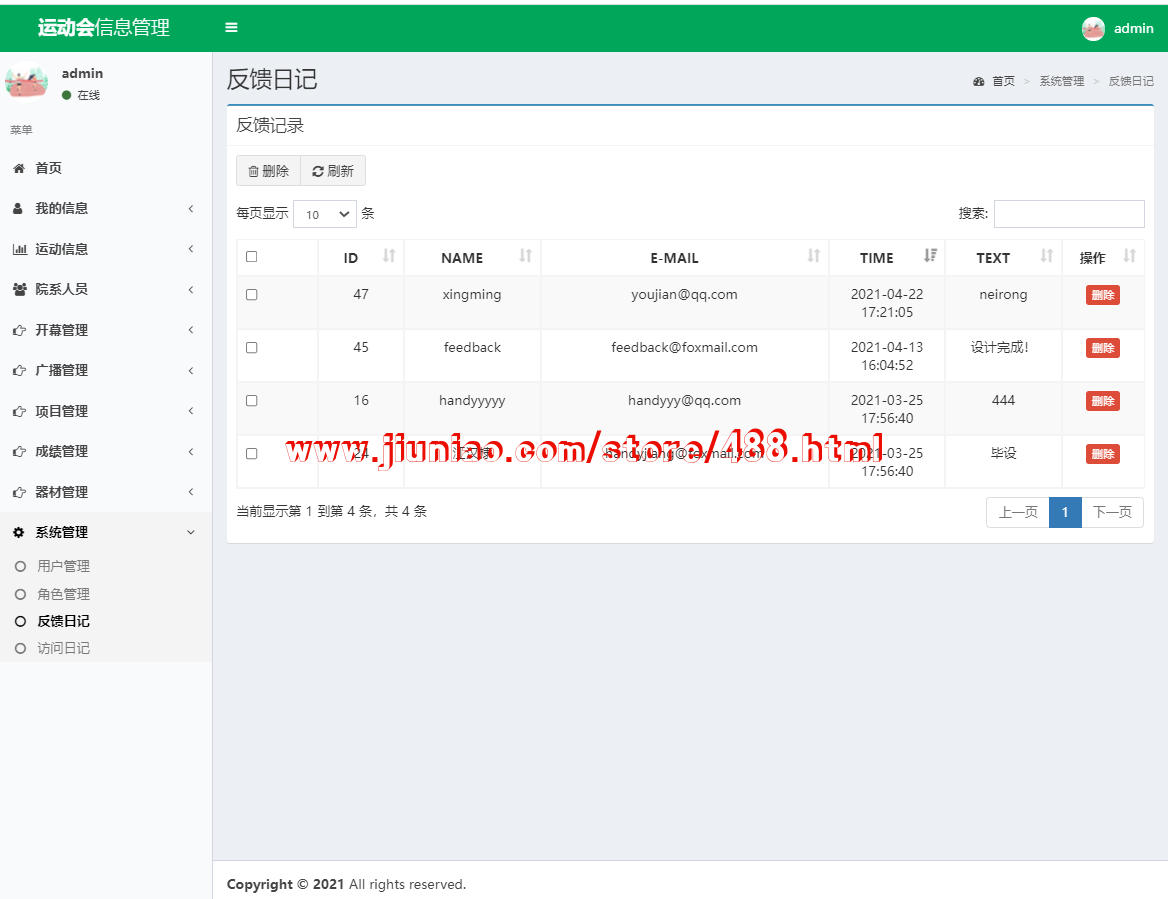The image size is (1168, 899).
Task: Focus the 搜索 search field
Action: tap(1069, 214)
